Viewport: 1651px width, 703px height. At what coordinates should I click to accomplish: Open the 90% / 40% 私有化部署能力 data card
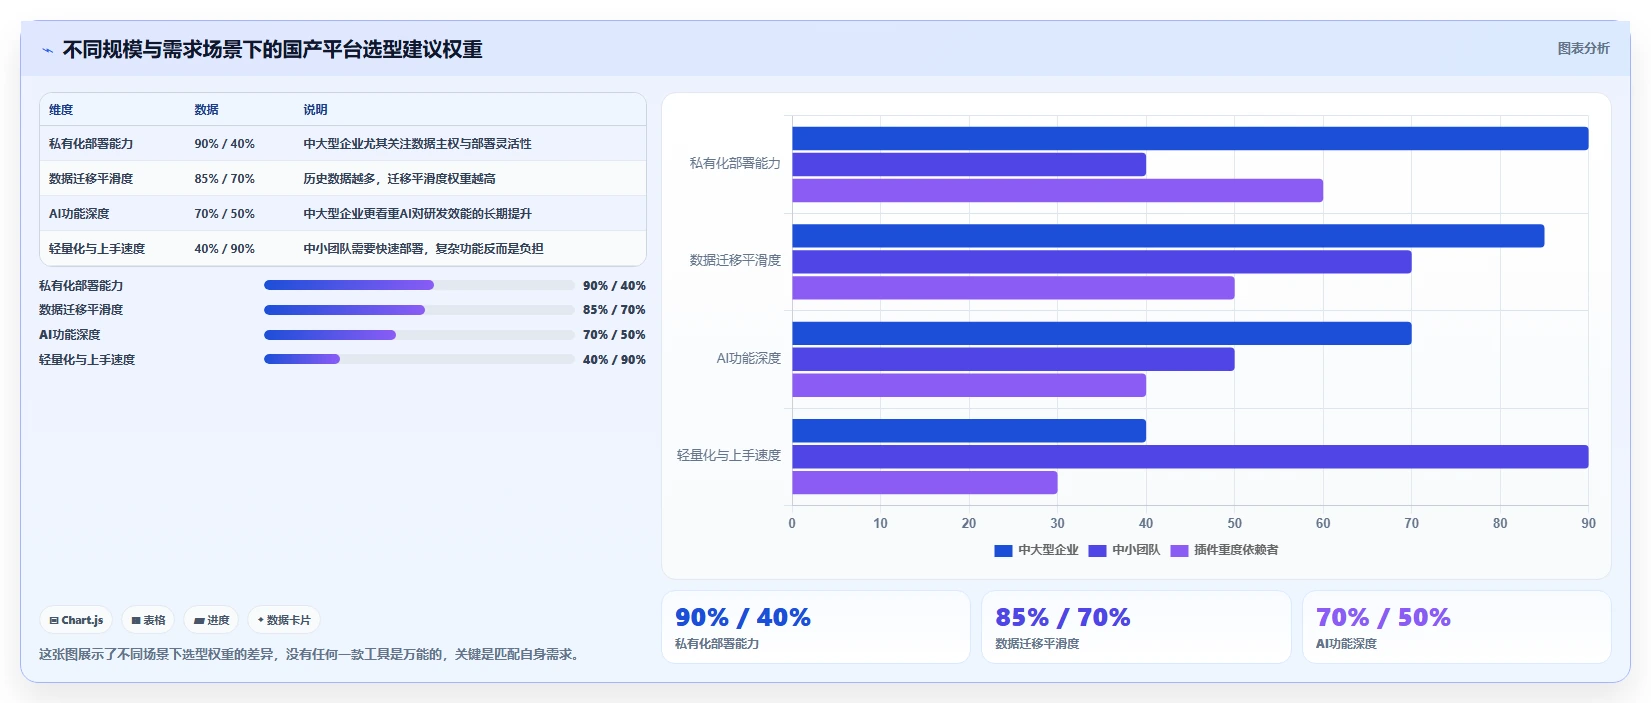point(816,627)
